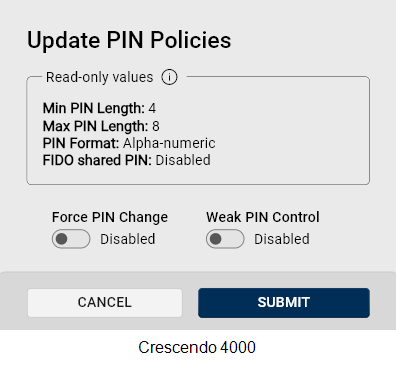Screen dimensions: 396x372
Task: Enable the Force PIN Change toggle
Action: pos(71,239)
